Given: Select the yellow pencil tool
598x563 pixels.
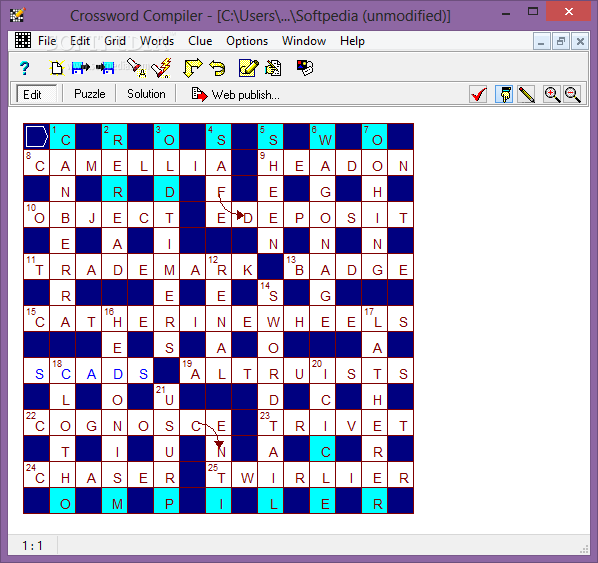Looking at the screenshot, I should (526, 94).
